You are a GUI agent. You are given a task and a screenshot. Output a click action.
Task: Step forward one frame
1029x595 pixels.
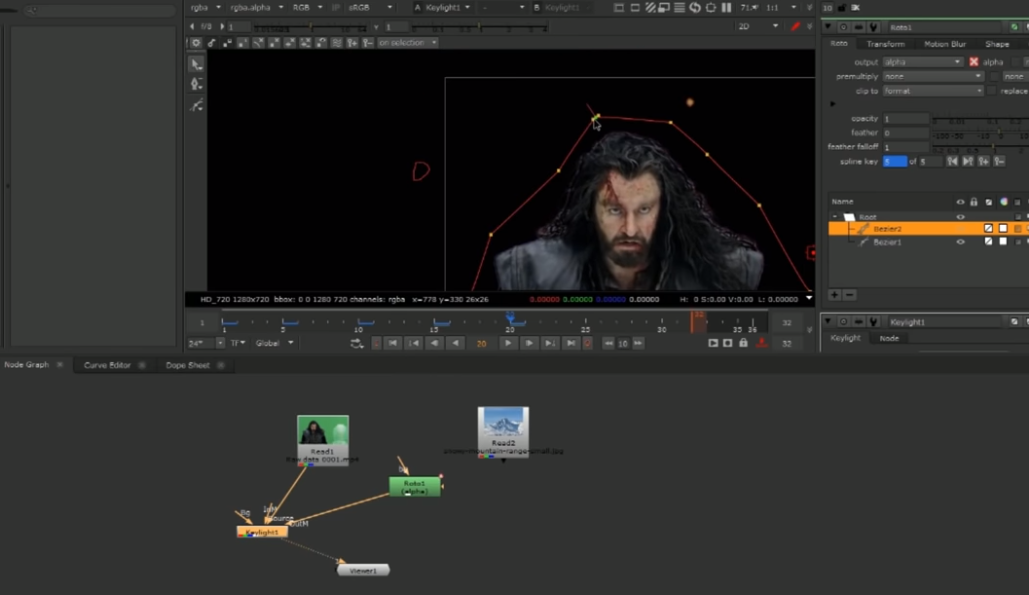tap(529, 343)
